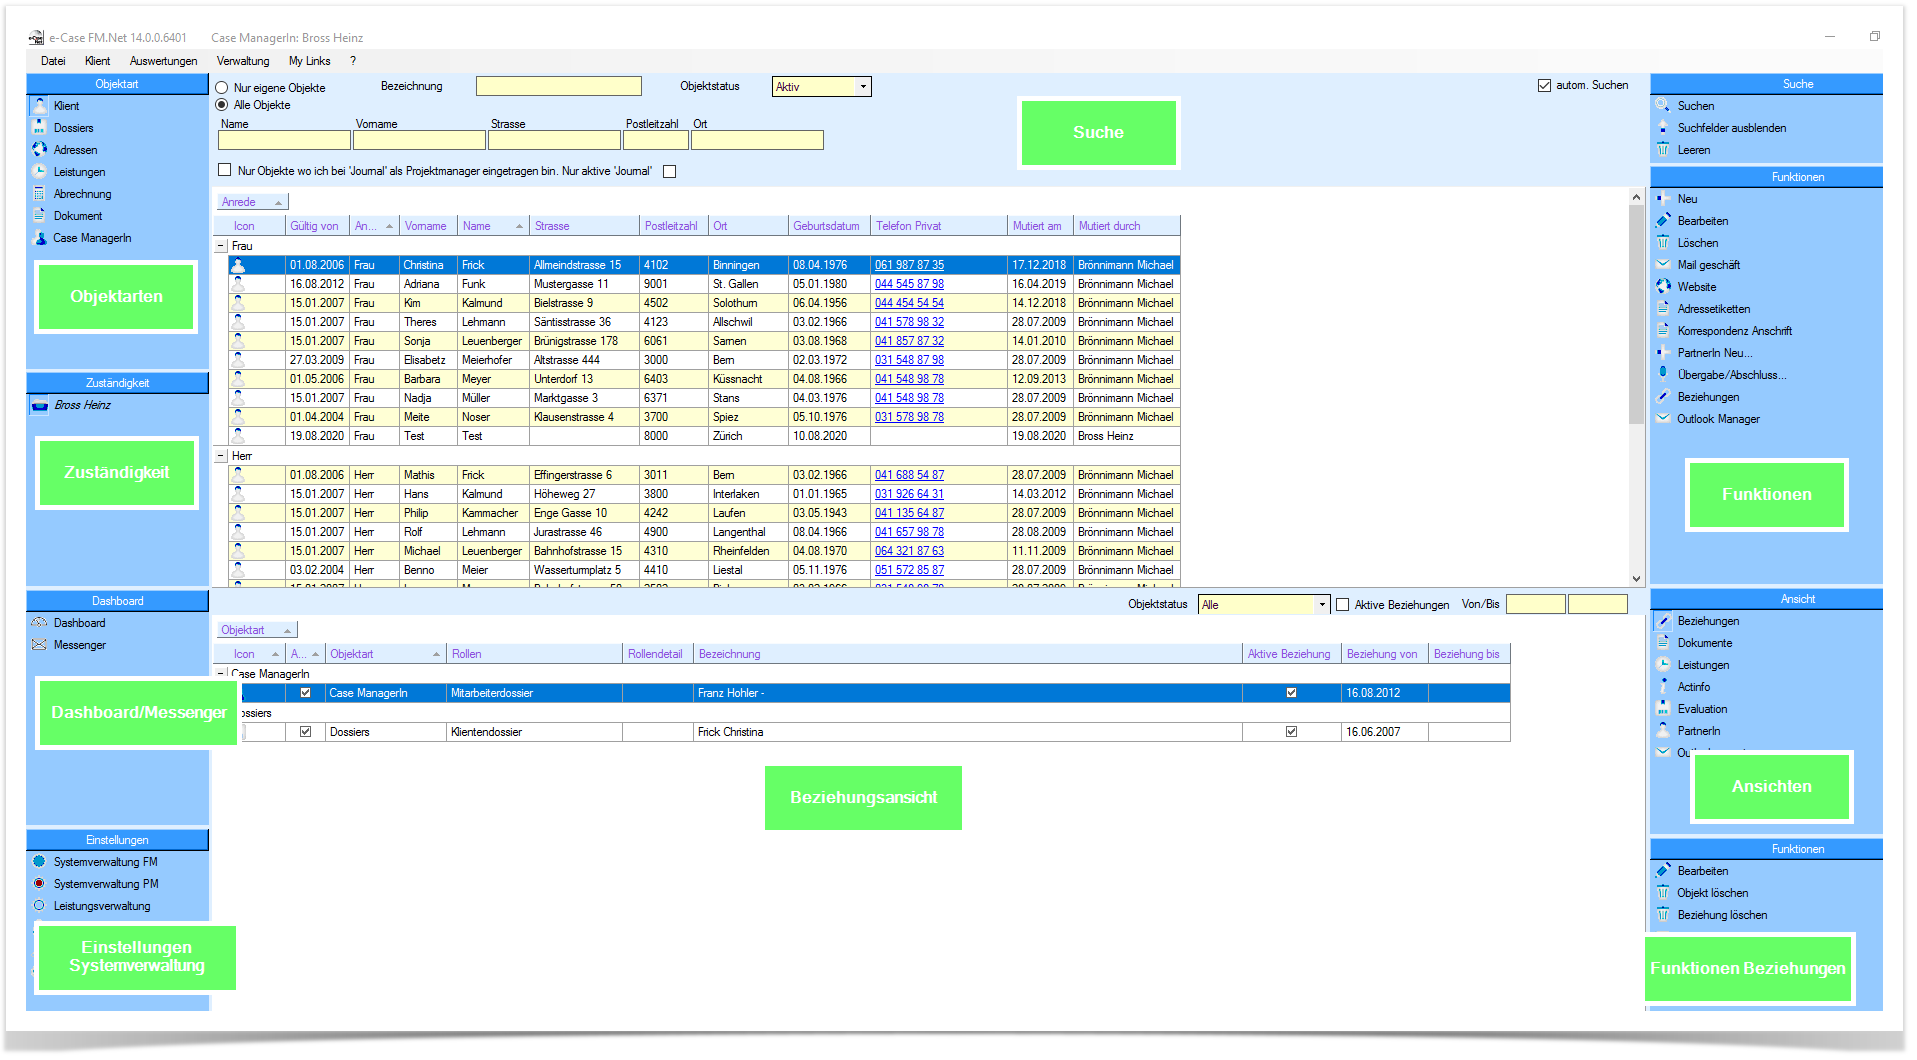Viewport: 1917px width, 1060px height.
Task: Select Systemverwaltung FM radio option
Action: point(40,861)
